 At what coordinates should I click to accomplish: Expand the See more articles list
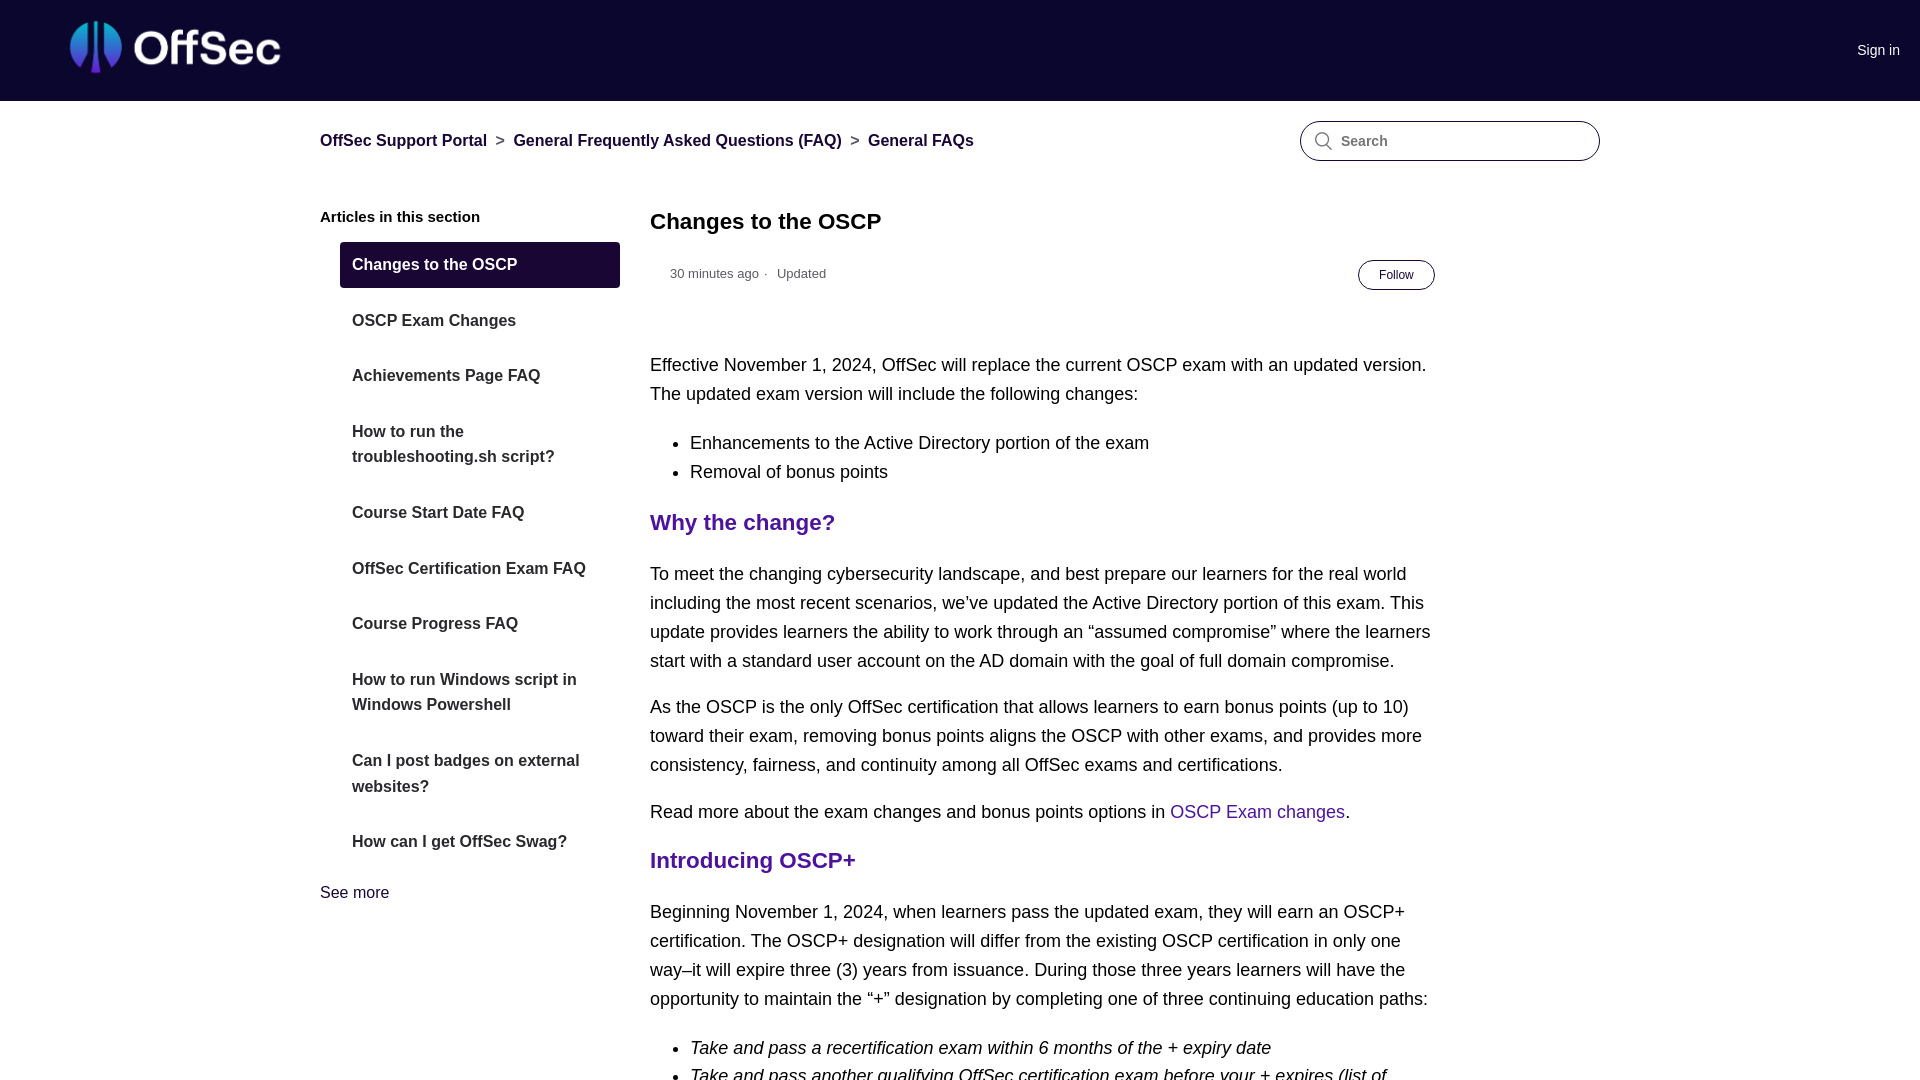click(x=355, y=893)
